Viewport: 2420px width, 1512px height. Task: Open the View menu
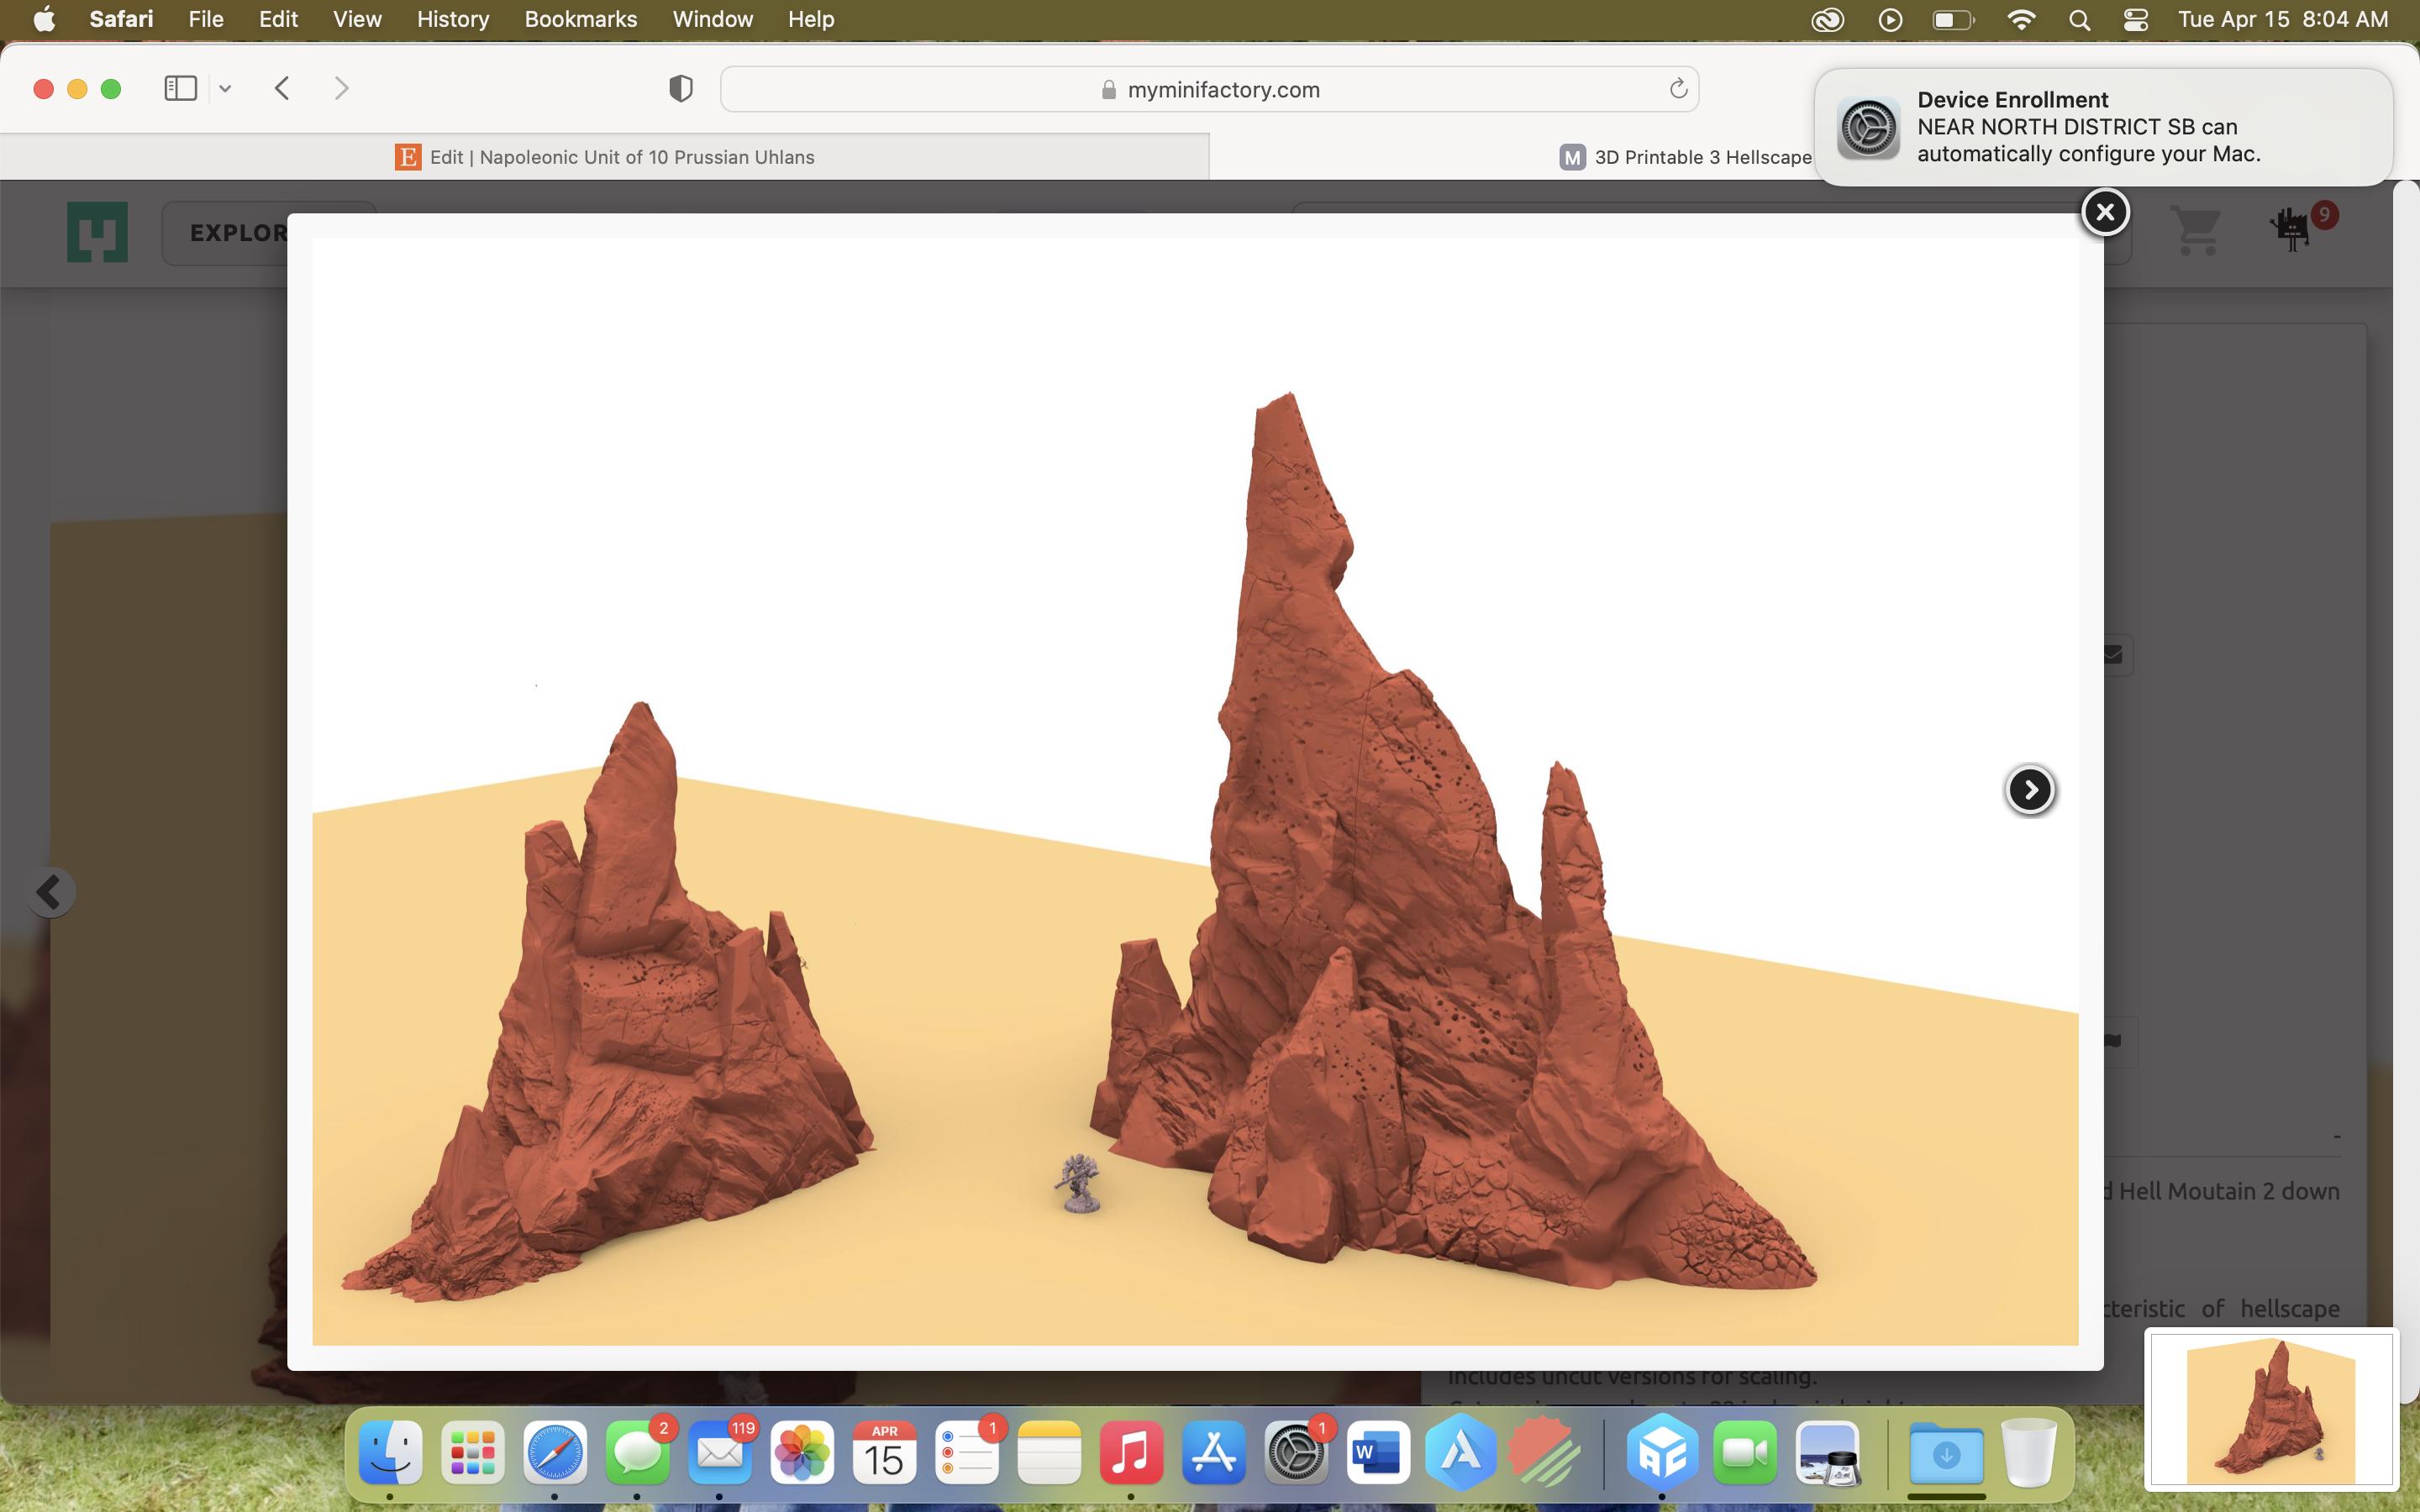357,19
